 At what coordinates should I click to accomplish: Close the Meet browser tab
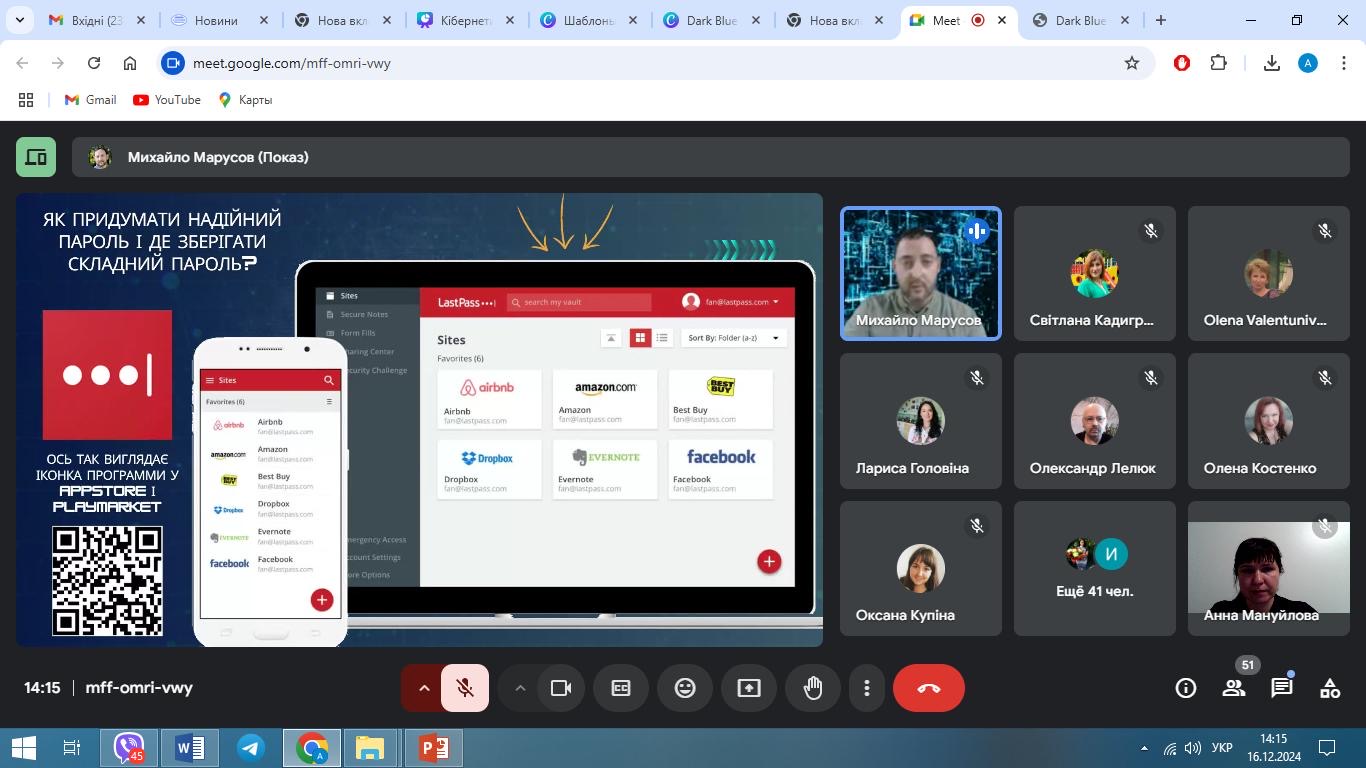[x=1002, y=20]
